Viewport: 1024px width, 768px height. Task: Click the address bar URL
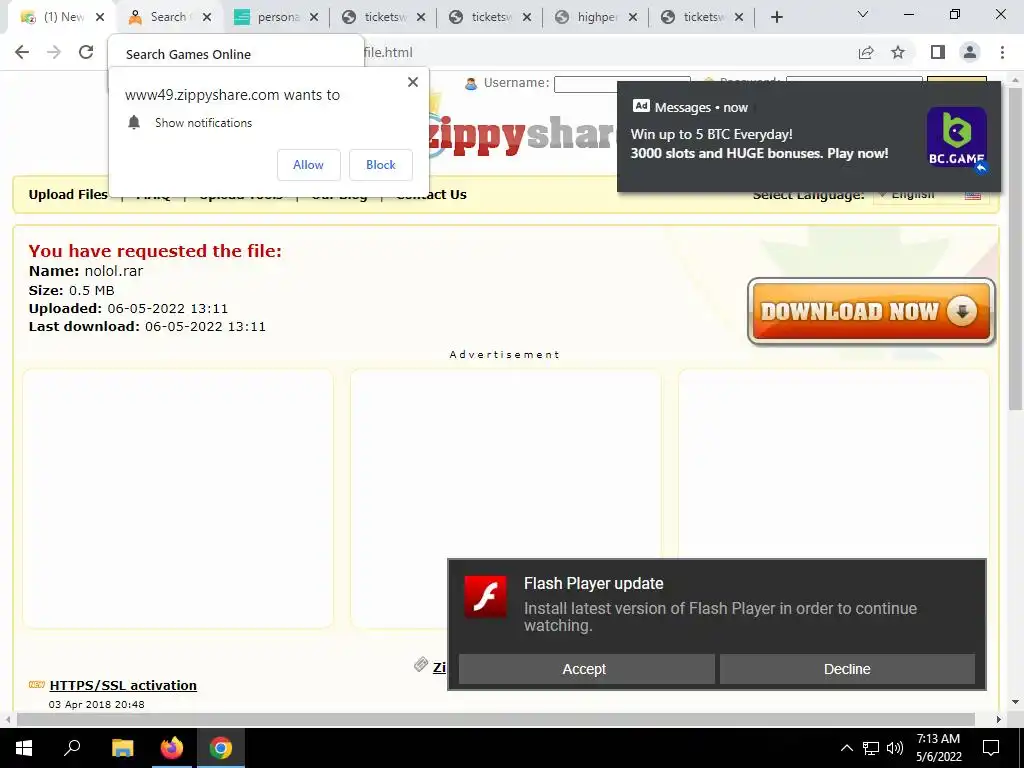click(388, 52)
